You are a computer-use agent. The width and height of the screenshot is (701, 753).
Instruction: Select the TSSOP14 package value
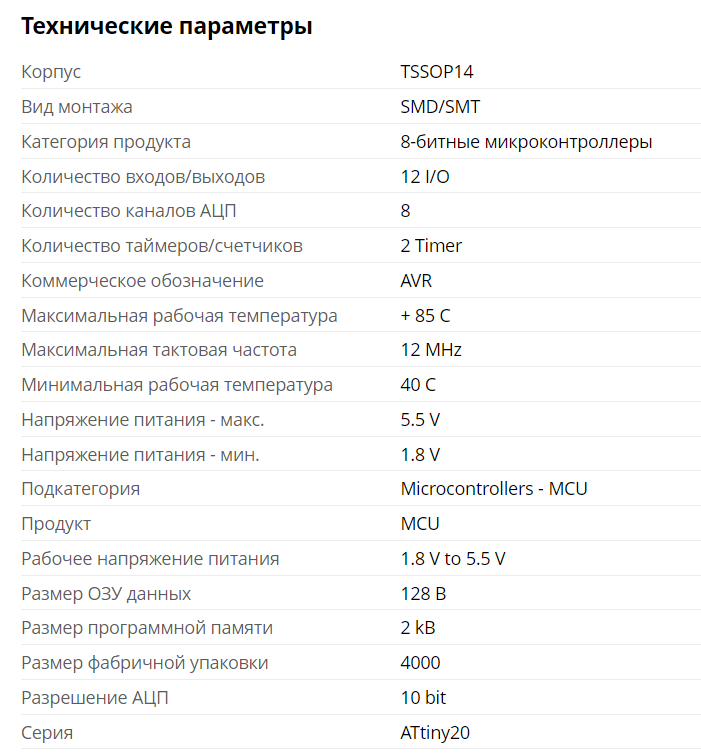[x=436, y=72]
